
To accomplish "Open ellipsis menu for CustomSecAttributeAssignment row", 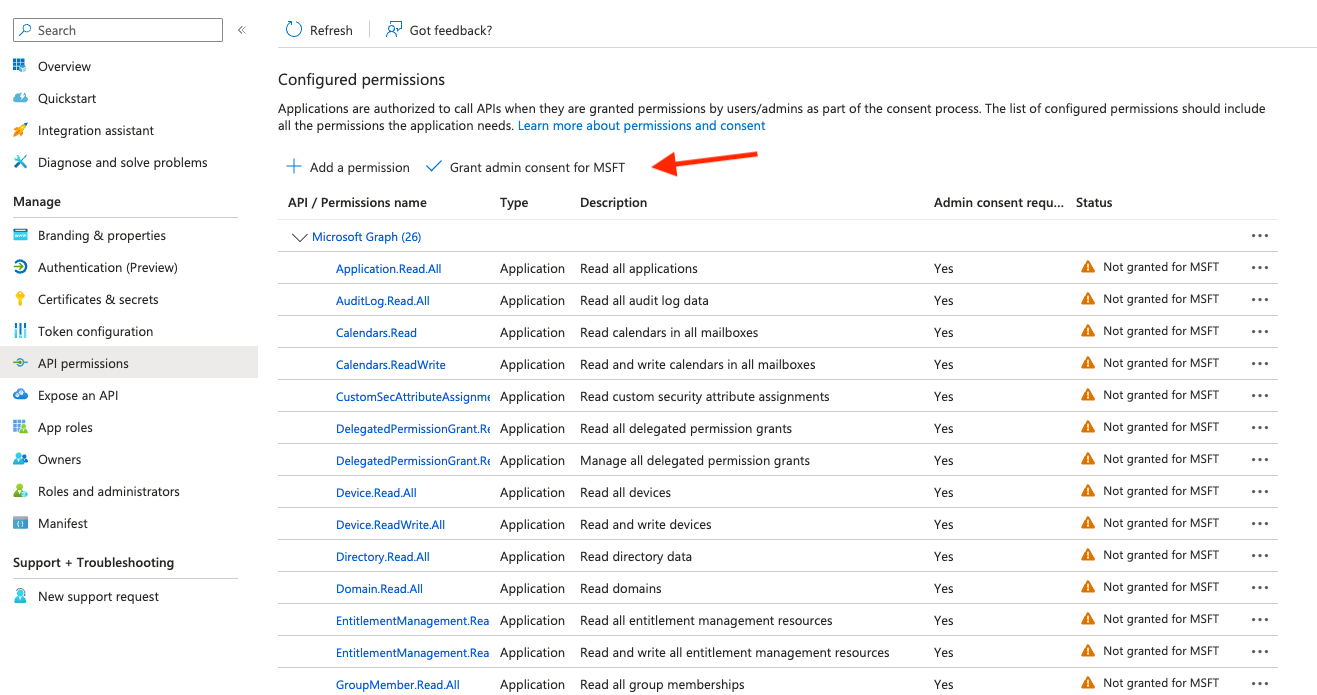I will pos(1260,396).
